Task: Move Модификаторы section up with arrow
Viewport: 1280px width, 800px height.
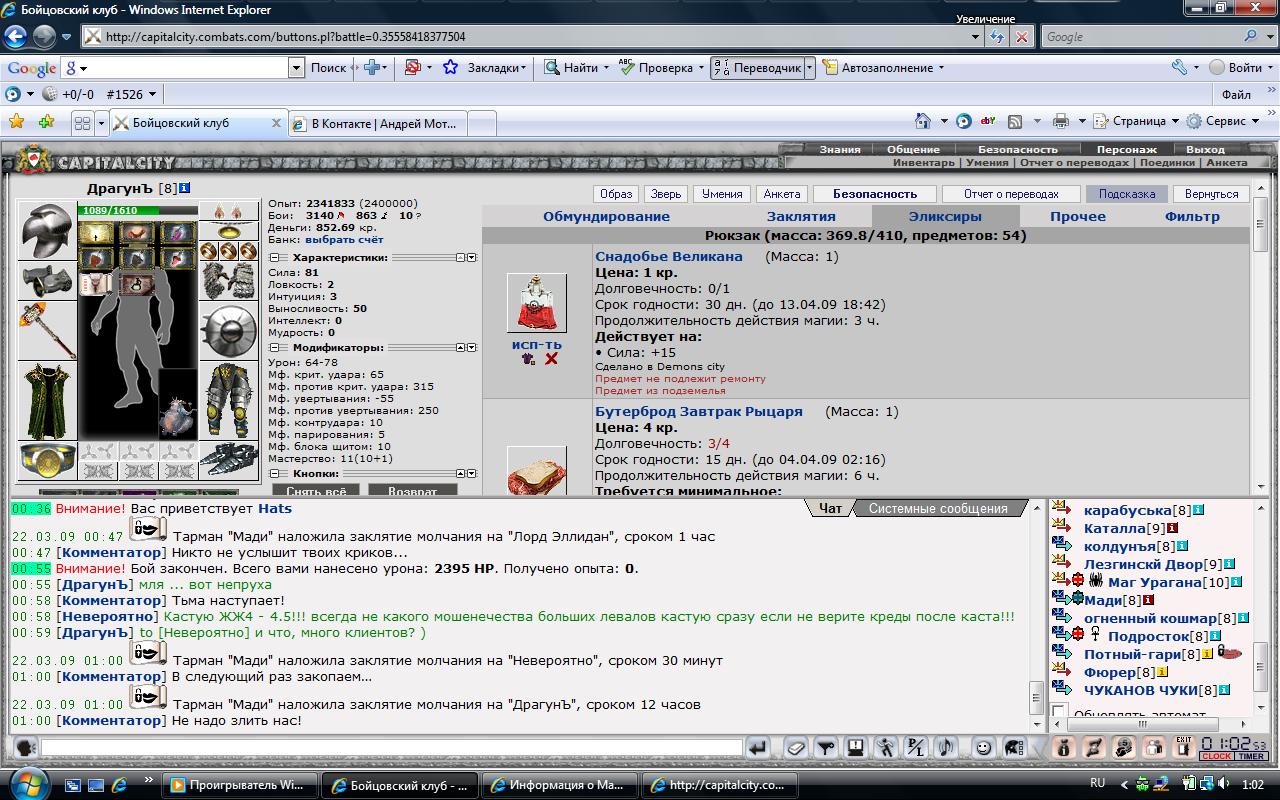Action: click(x=461, y=348)
